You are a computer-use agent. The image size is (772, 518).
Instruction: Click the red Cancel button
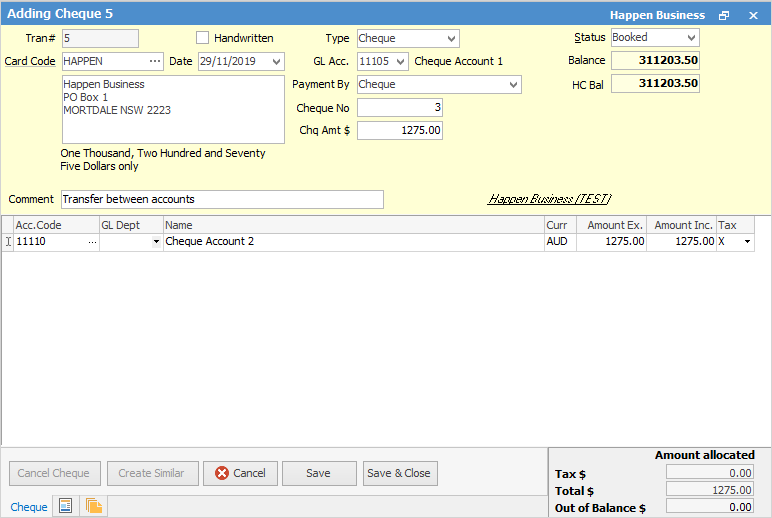[241, 473]
